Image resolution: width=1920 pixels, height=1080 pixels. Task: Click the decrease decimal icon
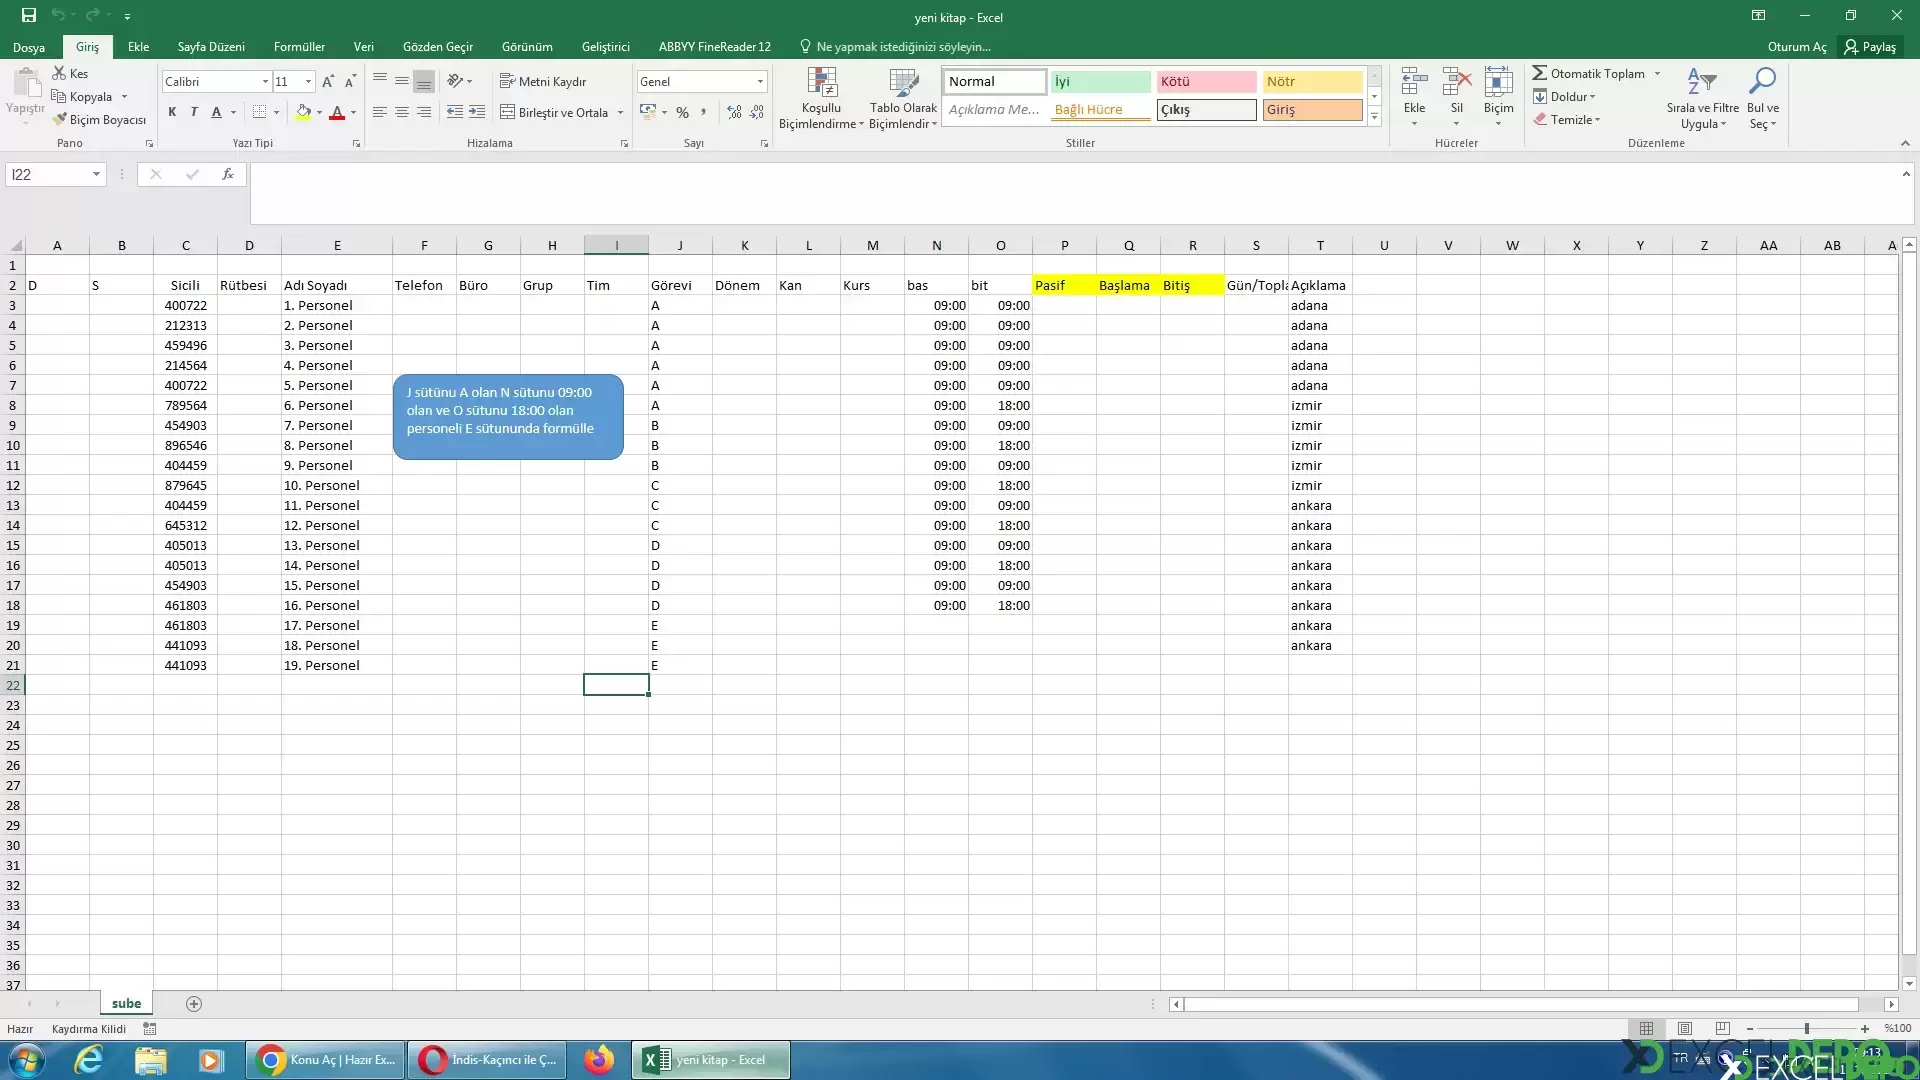pos(757,112)
